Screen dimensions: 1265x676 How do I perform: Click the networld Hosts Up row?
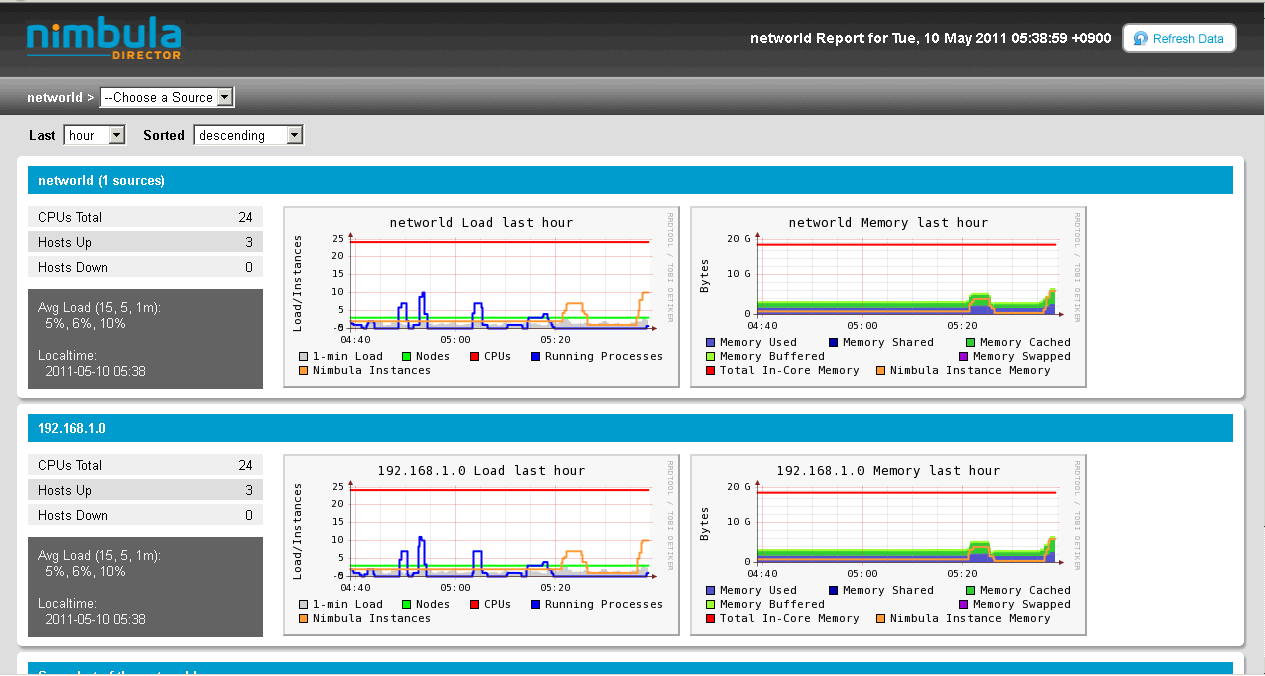[145, 242]
